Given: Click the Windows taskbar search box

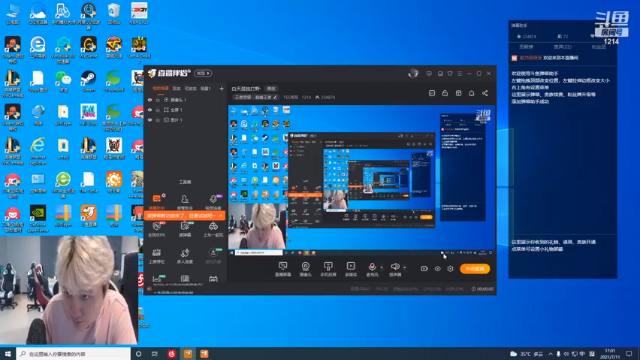Looking at the screenshot, I should click(x=73, y=353).
